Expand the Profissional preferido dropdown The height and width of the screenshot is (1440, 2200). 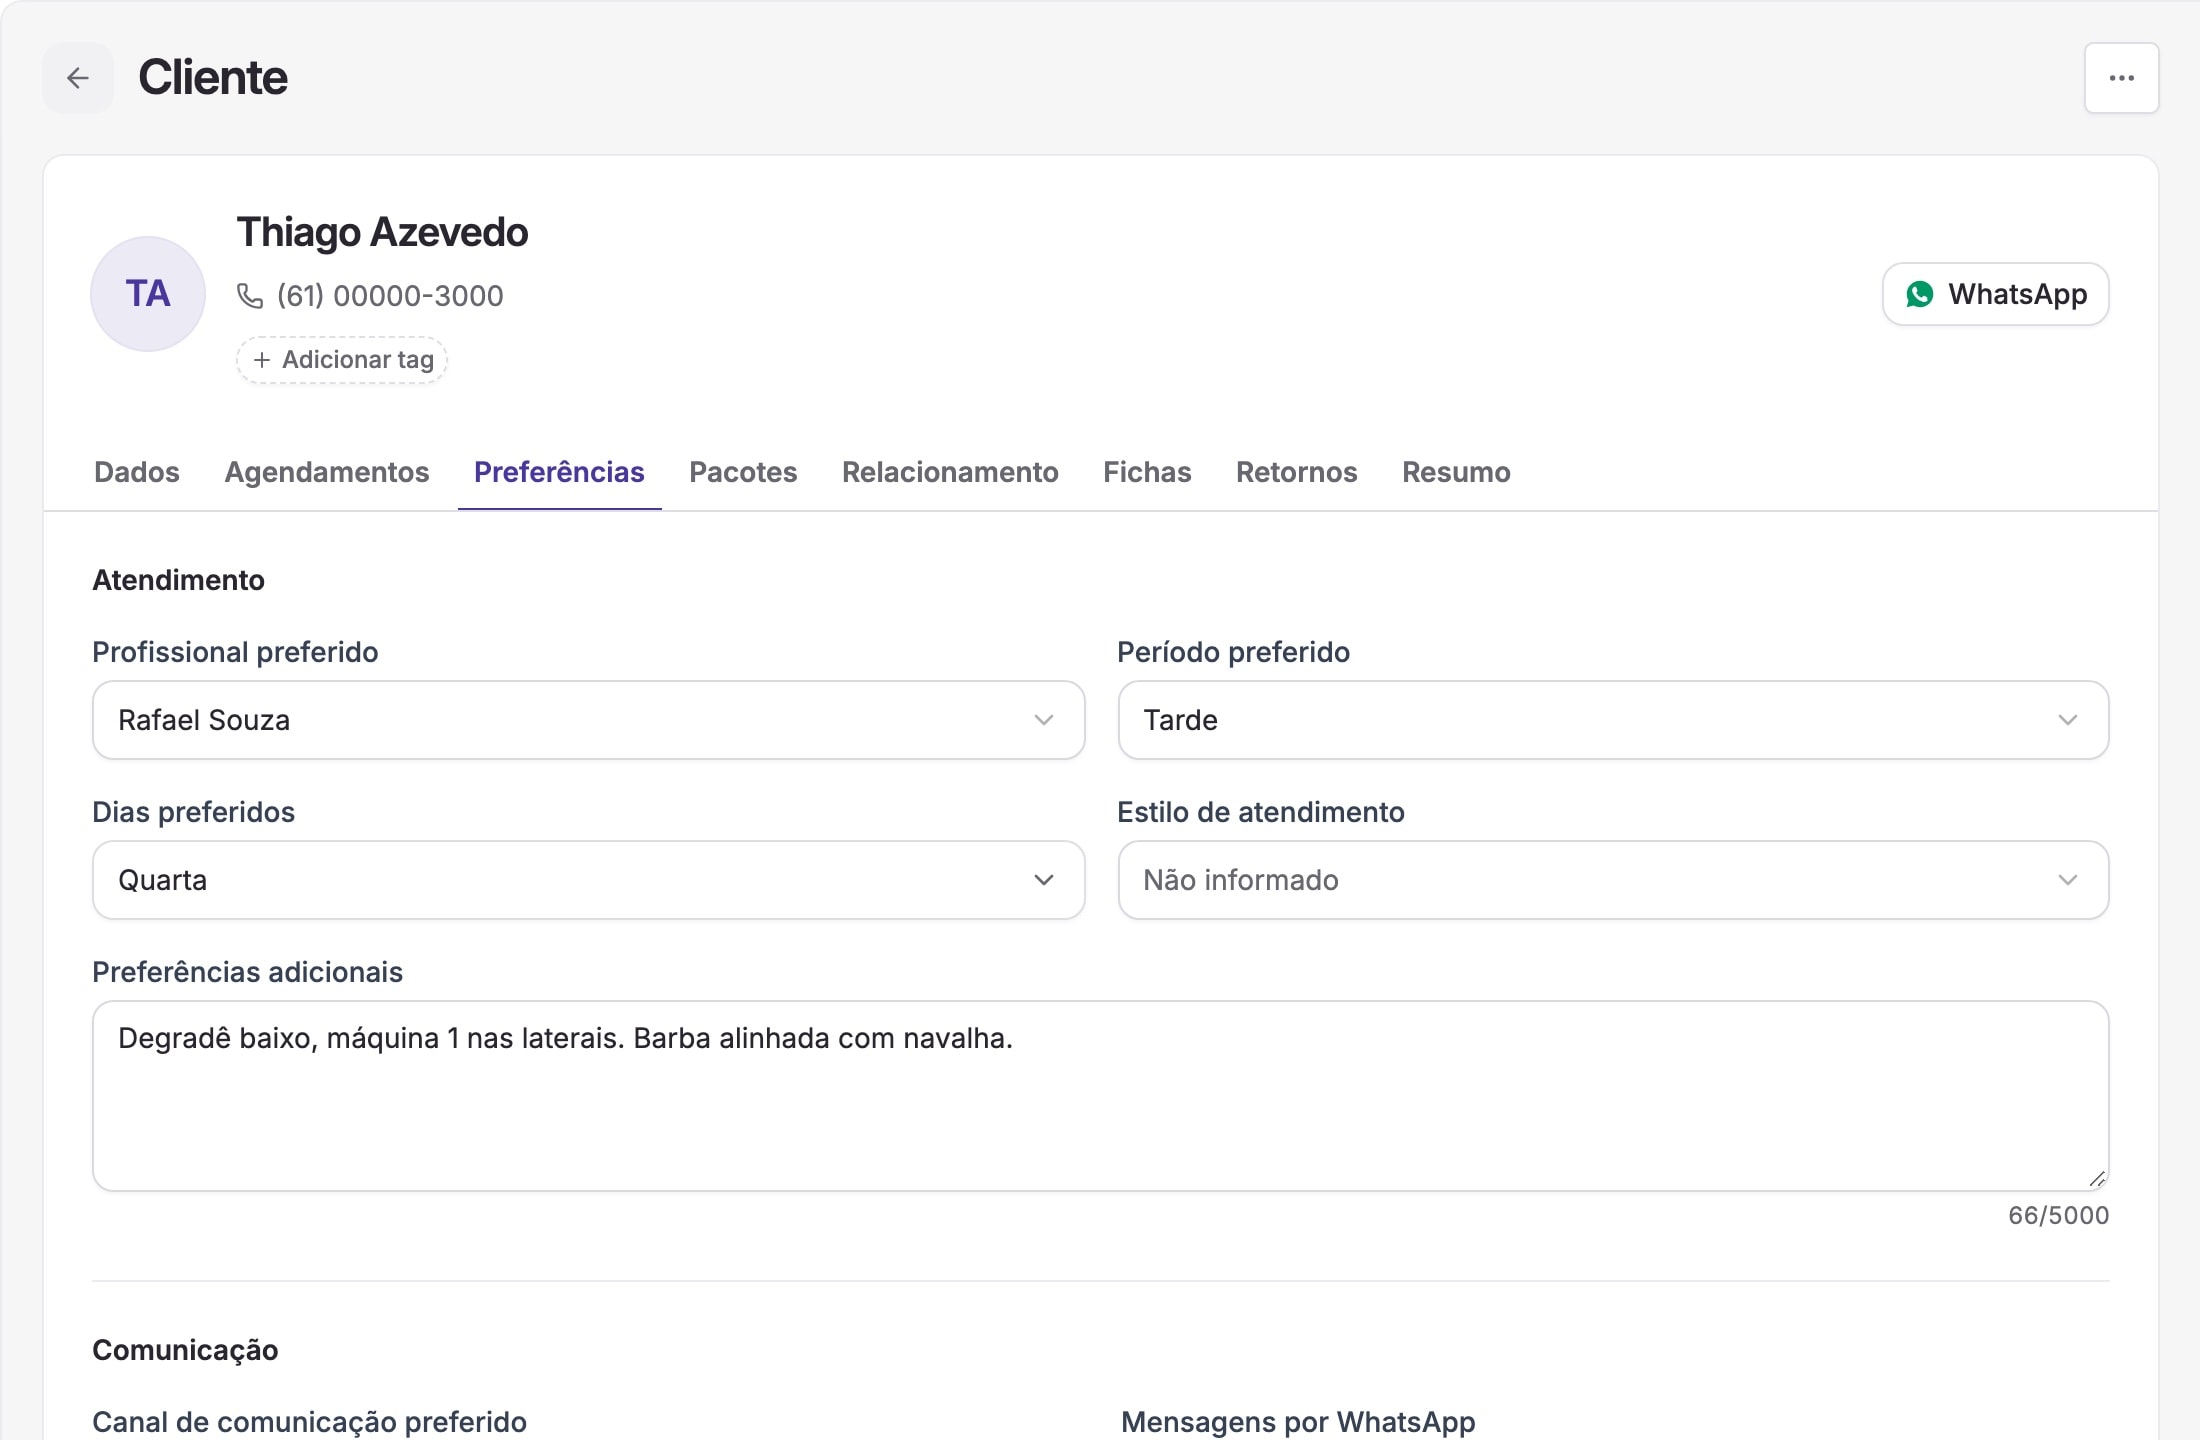click(x=589, y=720)
